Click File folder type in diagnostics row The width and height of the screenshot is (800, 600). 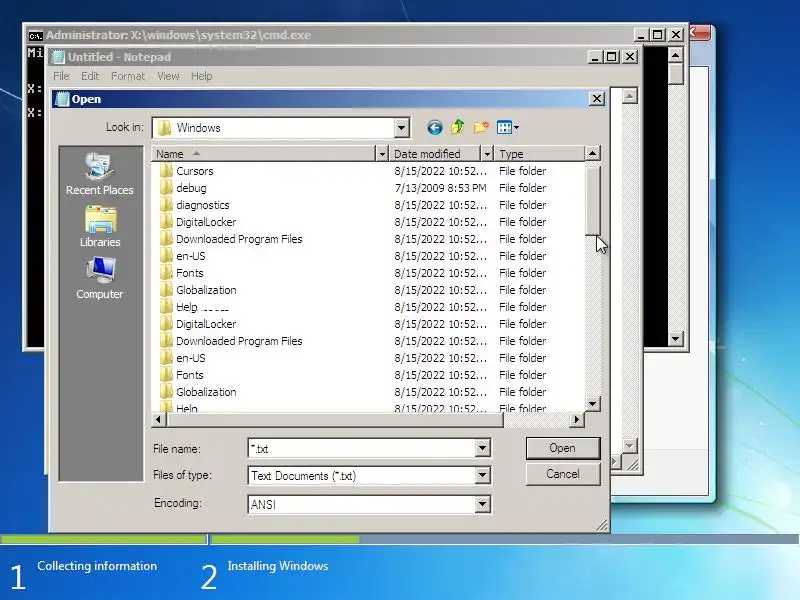tap(522, 205)
